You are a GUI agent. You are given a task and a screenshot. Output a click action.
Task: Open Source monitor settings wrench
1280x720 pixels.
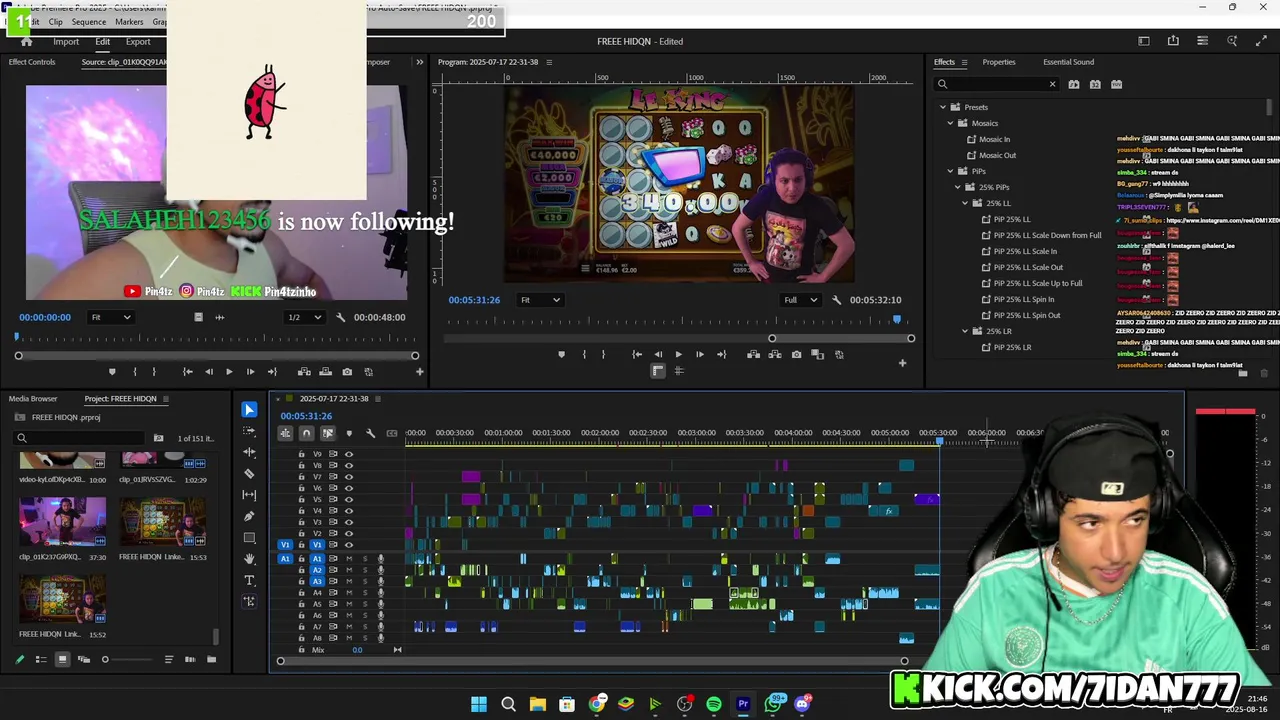(340, 317)
